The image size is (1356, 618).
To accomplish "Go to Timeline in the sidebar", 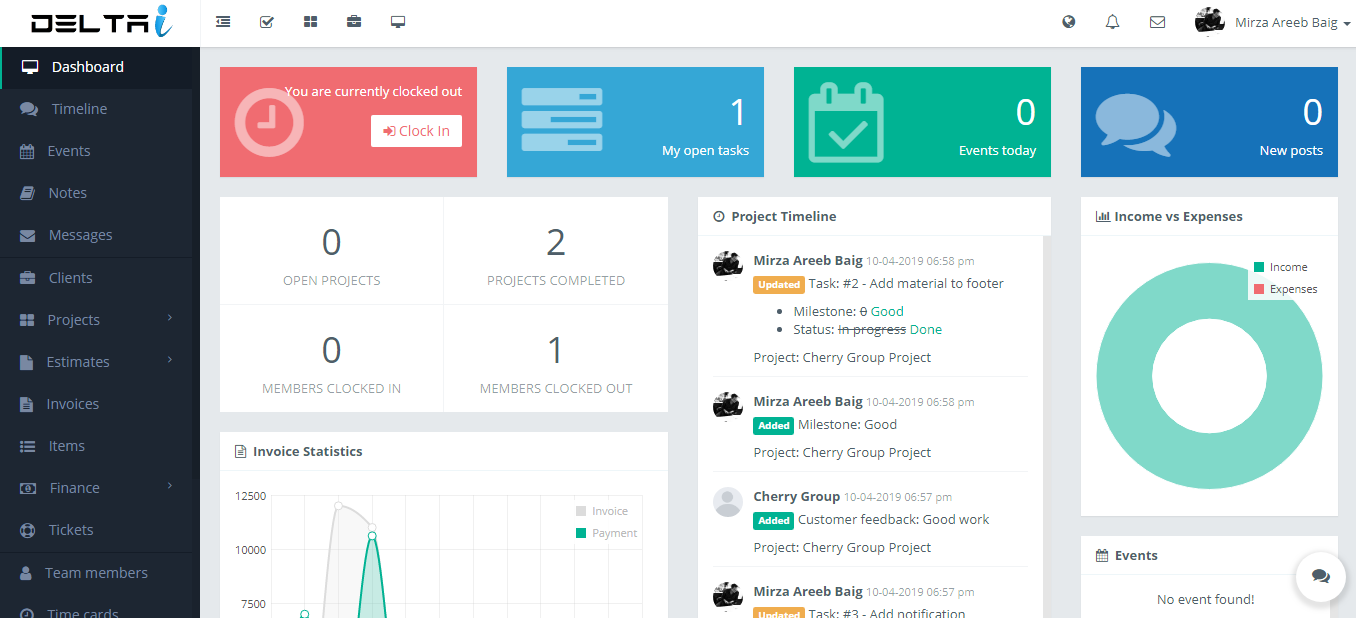I will point(79,109).
